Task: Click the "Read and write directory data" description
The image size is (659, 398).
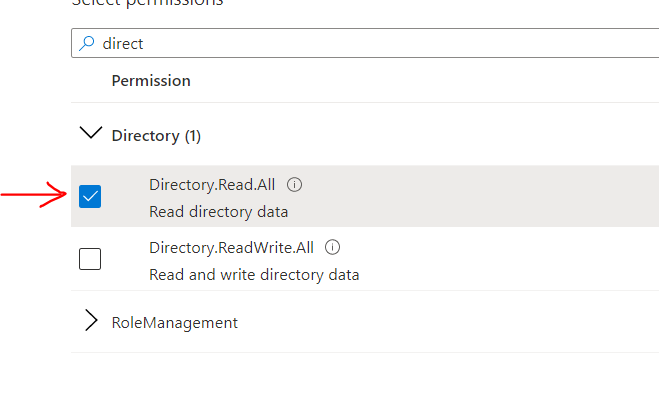Action: [254, 275]
